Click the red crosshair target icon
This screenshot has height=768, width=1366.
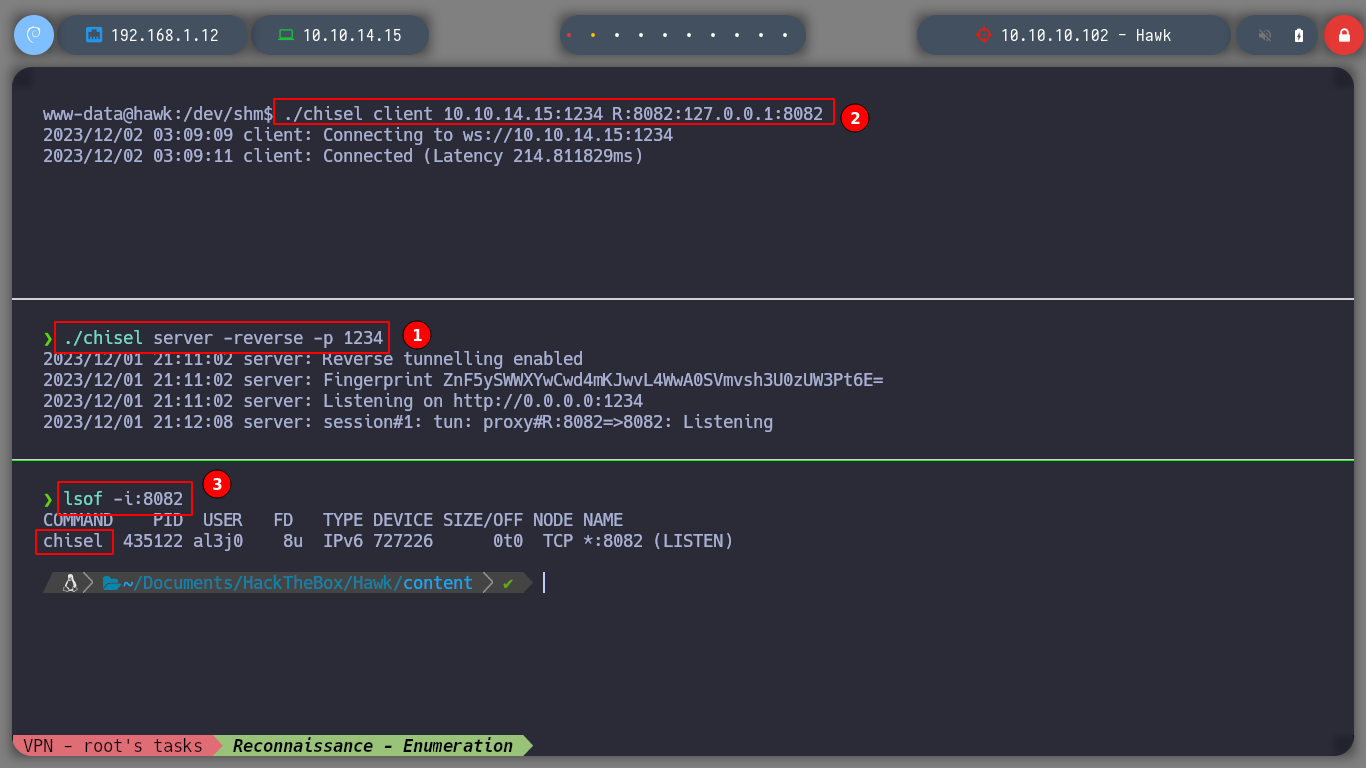point(983,35)
